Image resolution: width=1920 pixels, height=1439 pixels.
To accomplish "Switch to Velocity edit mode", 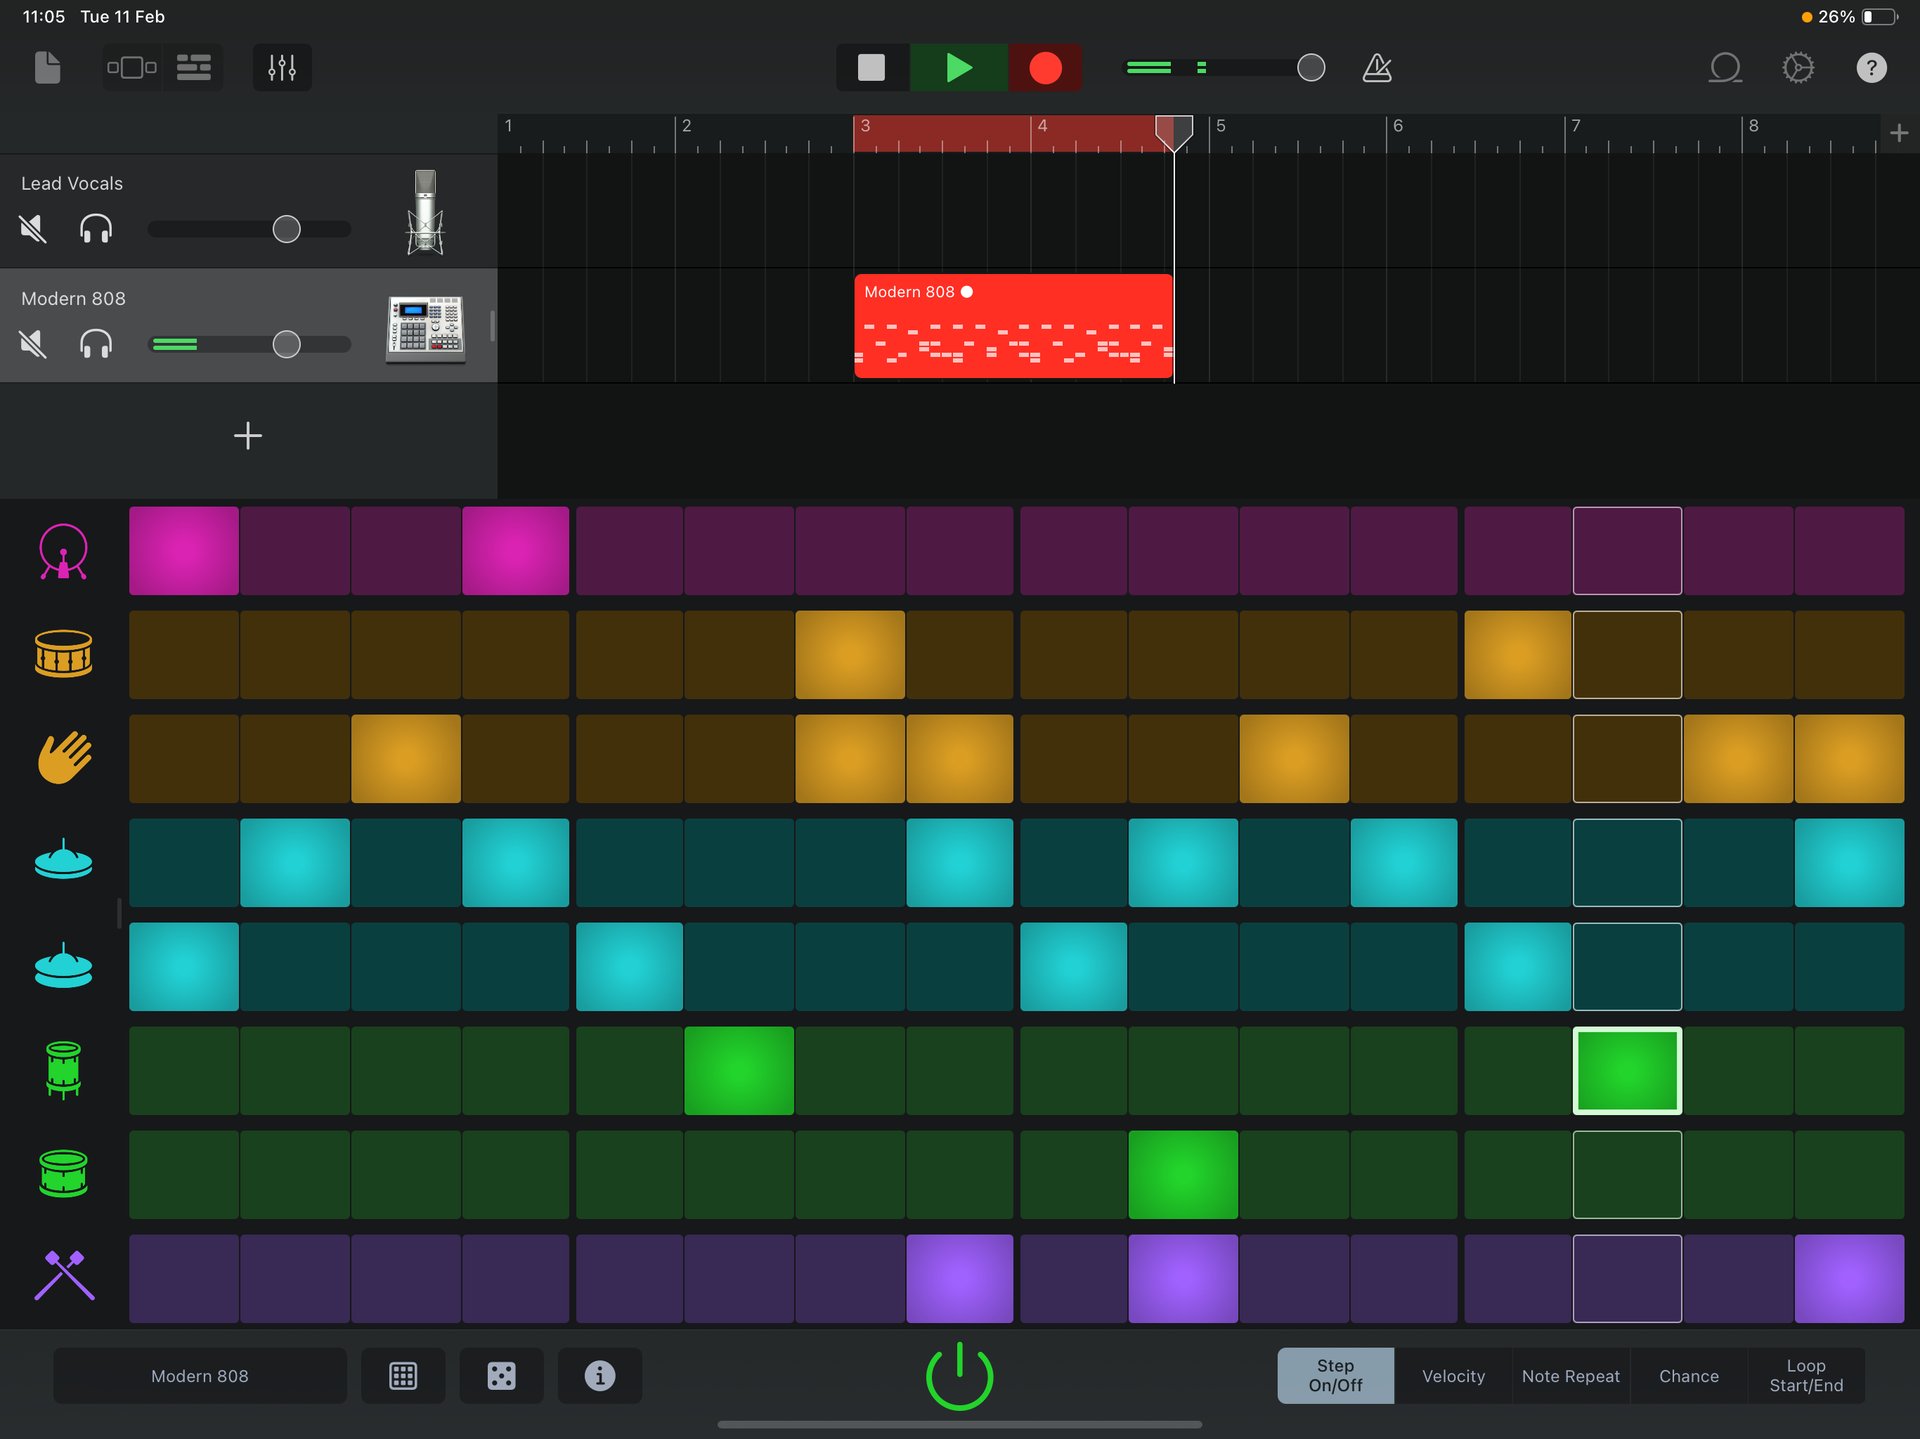I will (1453, 1376).
